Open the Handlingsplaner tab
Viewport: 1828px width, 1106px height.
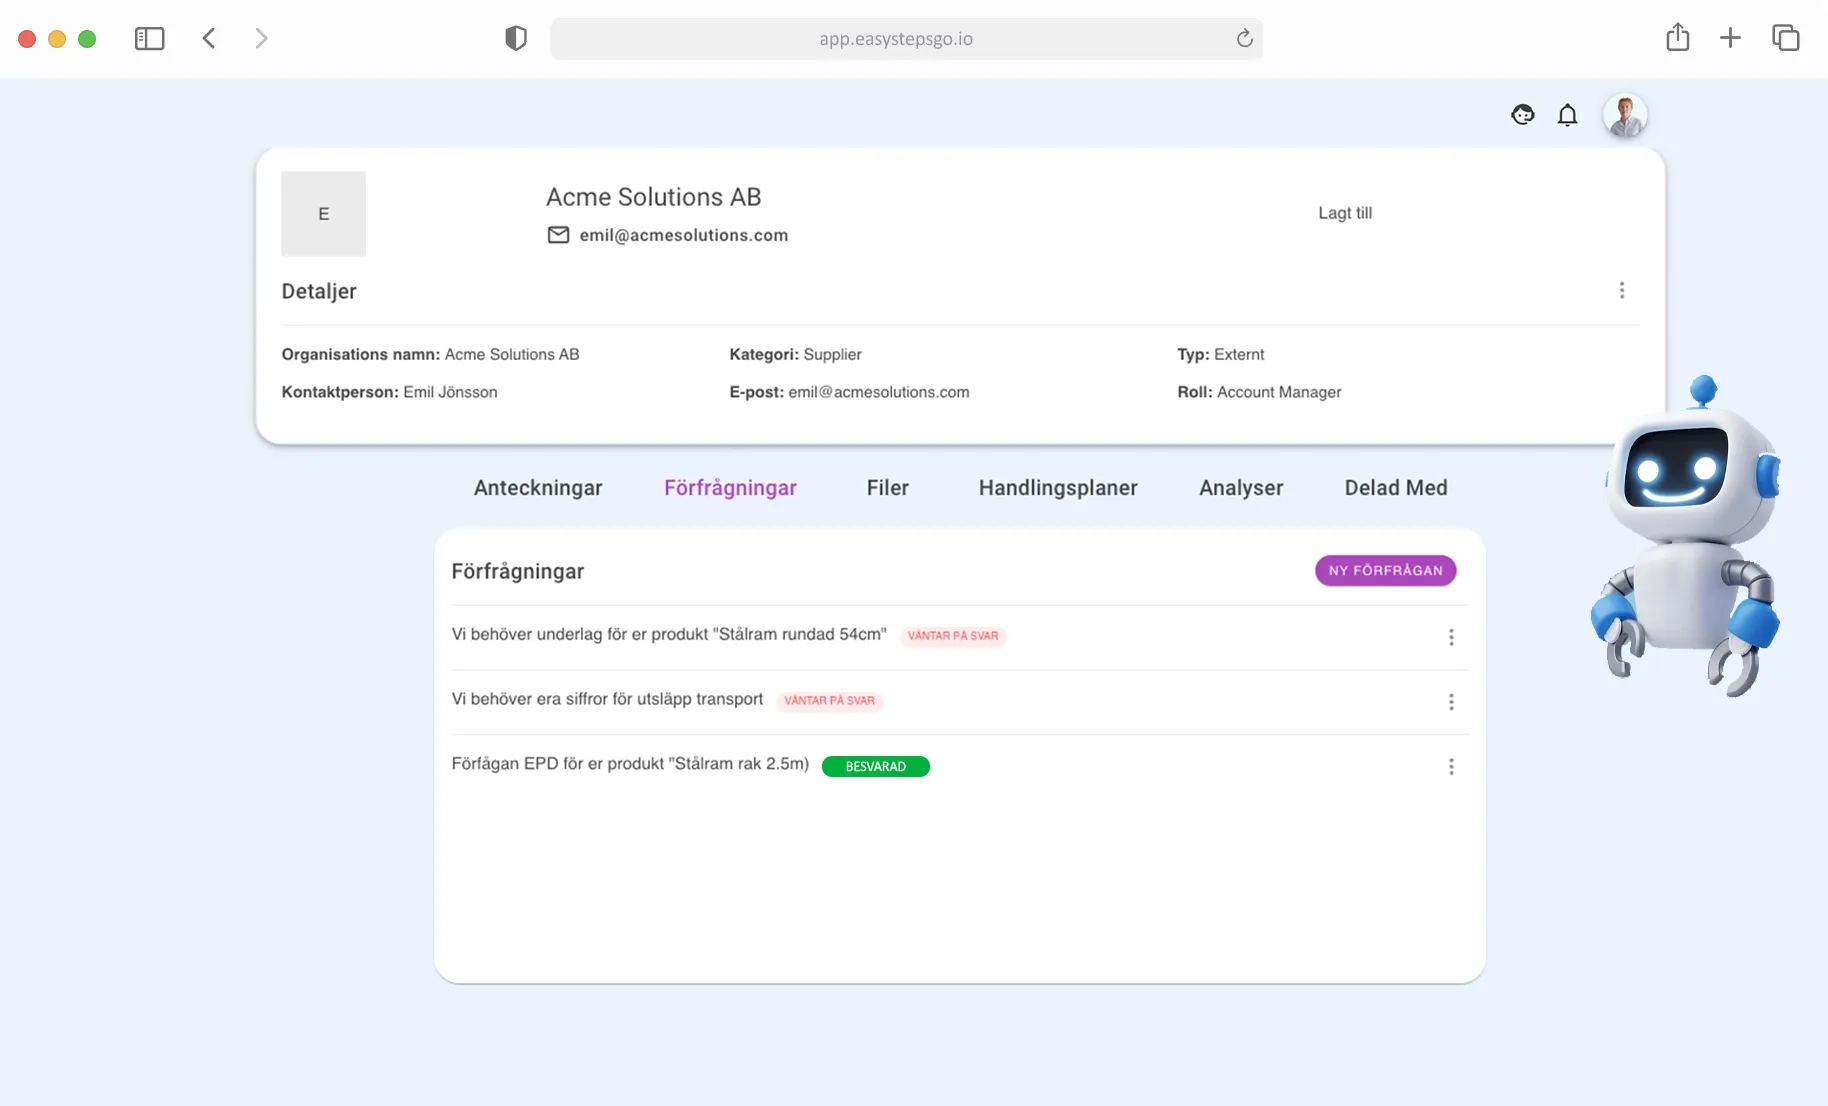click(1058, 488)
